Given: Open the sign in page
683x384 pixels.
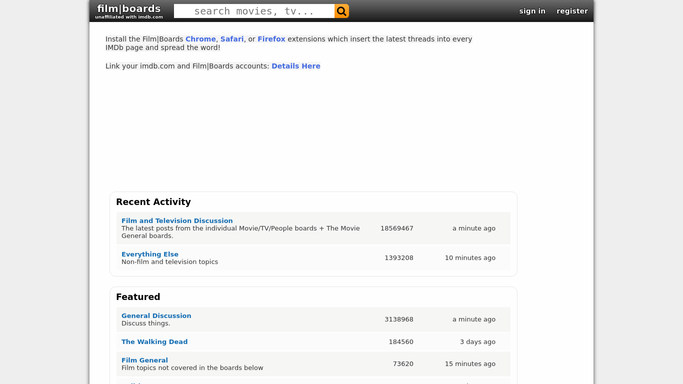Looking at the screenshot, I should 532,11.
